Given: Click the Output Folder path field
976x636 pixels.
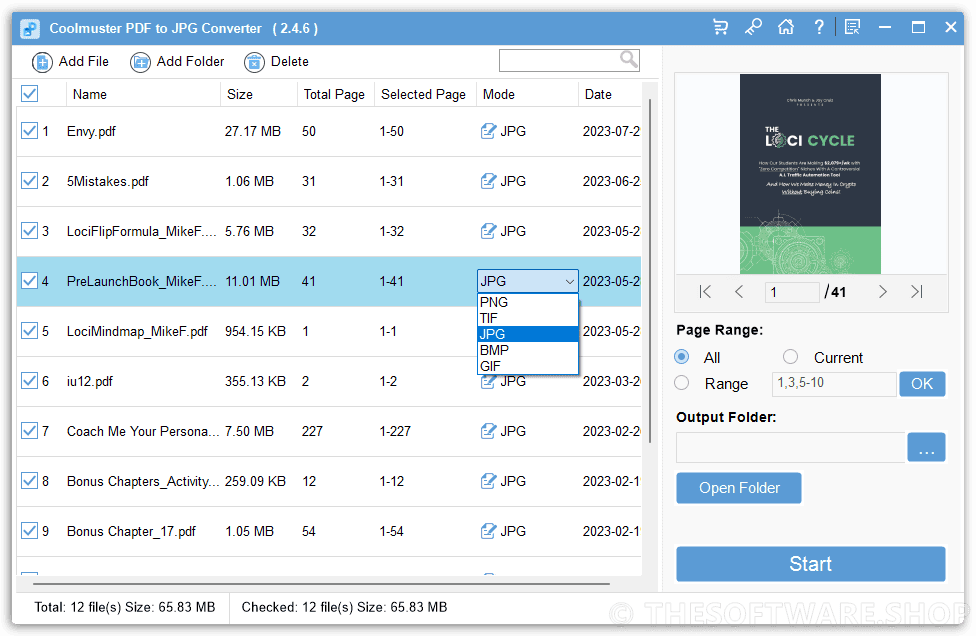Looking at the screenshot, I should pos(791,447).
